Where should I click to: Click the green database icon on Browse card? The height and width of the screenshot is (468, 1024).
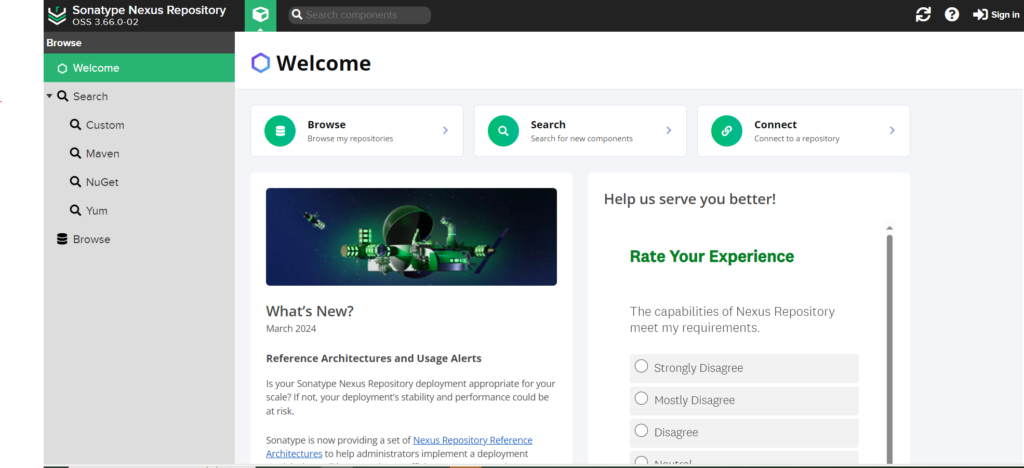(280, 131)
